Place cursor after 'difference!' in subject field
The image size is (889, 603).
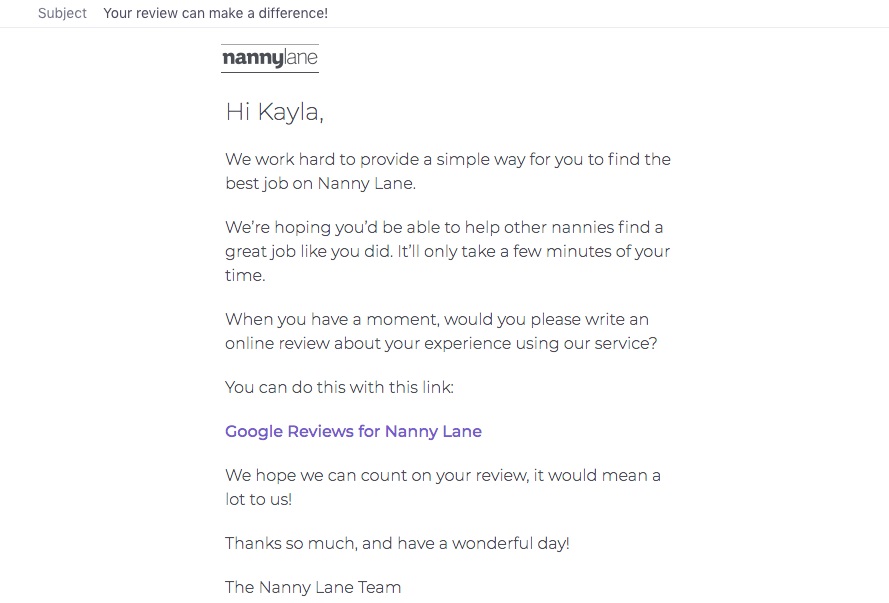point(329,13)
